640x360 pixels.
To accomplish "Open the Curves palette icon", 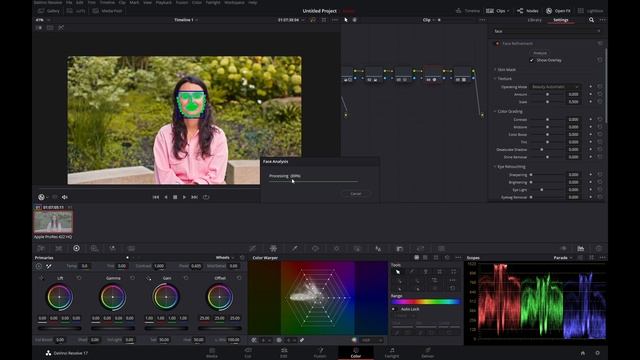I will (x=253, y=248).
